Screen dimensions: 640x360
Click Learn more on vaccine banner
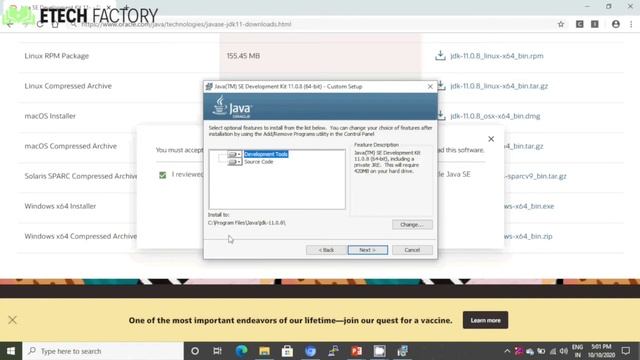(485, 320)
